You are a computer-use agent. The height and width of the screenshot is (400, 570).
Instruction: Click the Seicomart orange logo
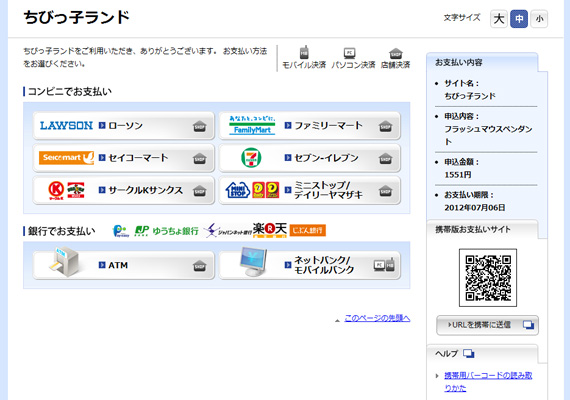pos(66,157)
